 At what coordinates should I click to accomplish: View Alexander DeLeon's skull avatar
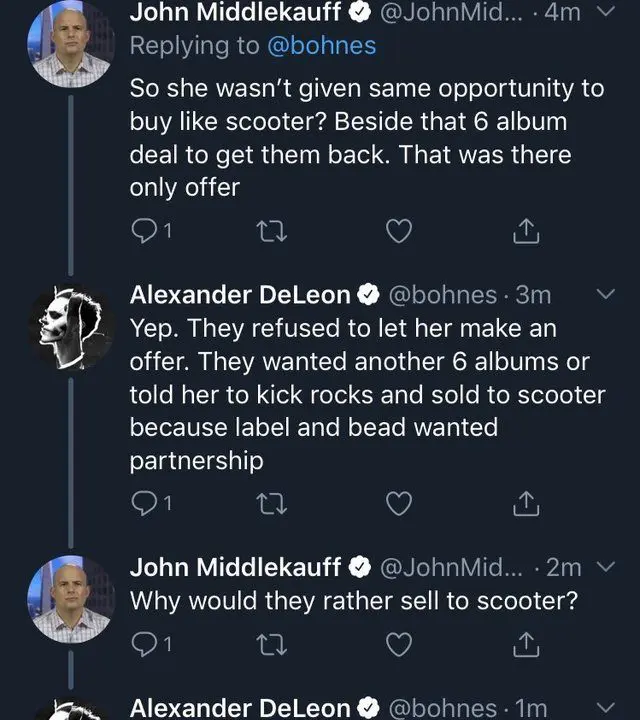pos(70,326)
